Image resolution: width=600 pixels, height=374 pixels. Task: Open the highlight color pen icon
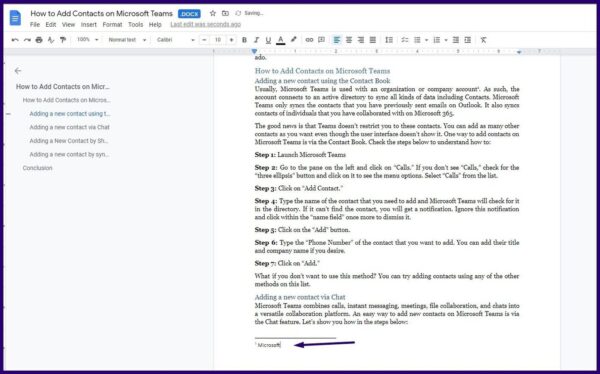(293, 40)
